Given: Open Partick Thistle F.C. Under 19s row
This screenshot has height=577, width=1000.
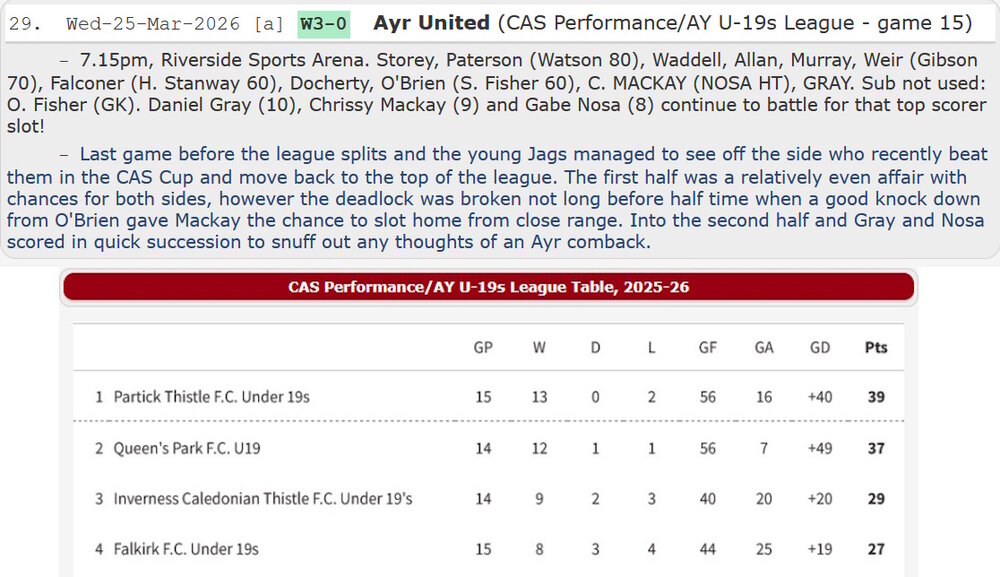Looking at the screenshot, I should click(x=211, y=397).
